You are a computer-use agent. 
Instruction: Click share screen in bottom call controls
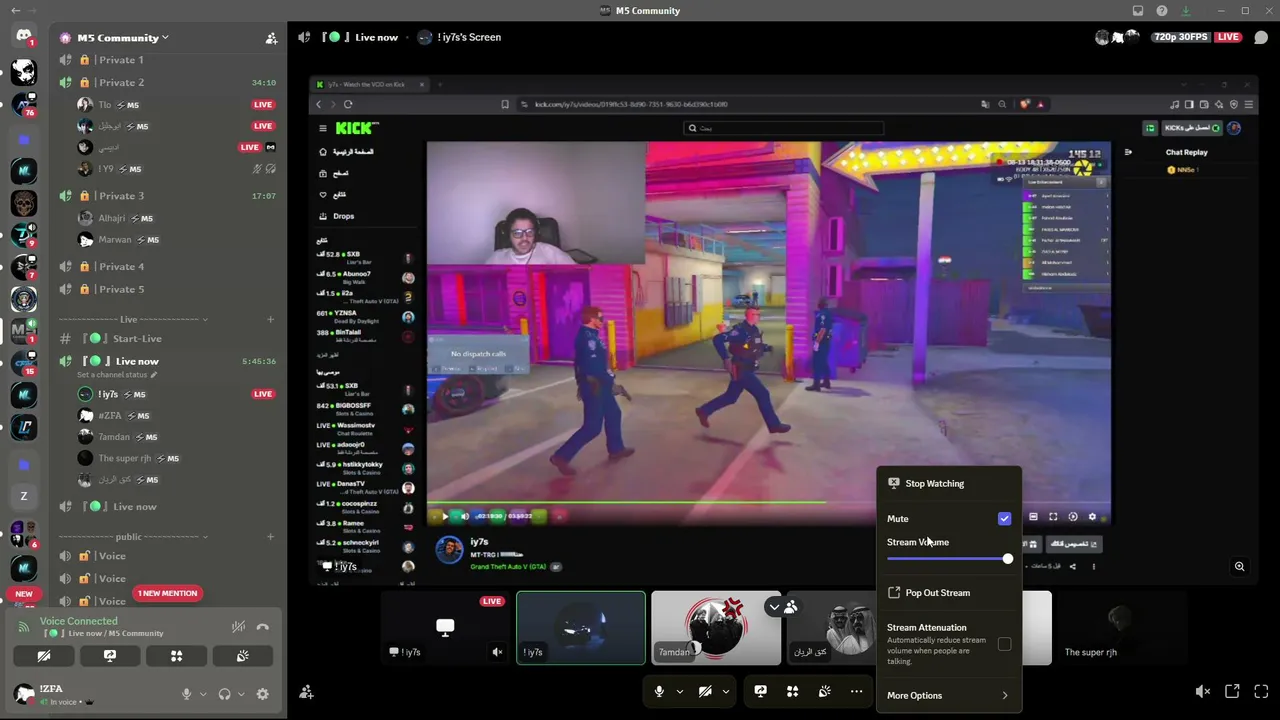760,691
